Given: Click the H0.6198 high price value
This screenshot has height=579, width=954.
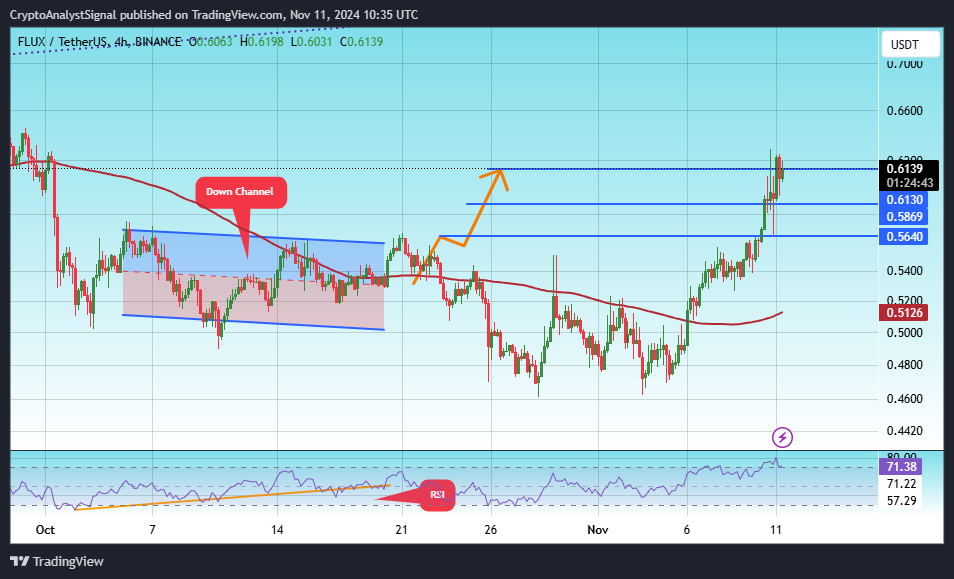Looking at the screenshot, I should tap(262, 42).
